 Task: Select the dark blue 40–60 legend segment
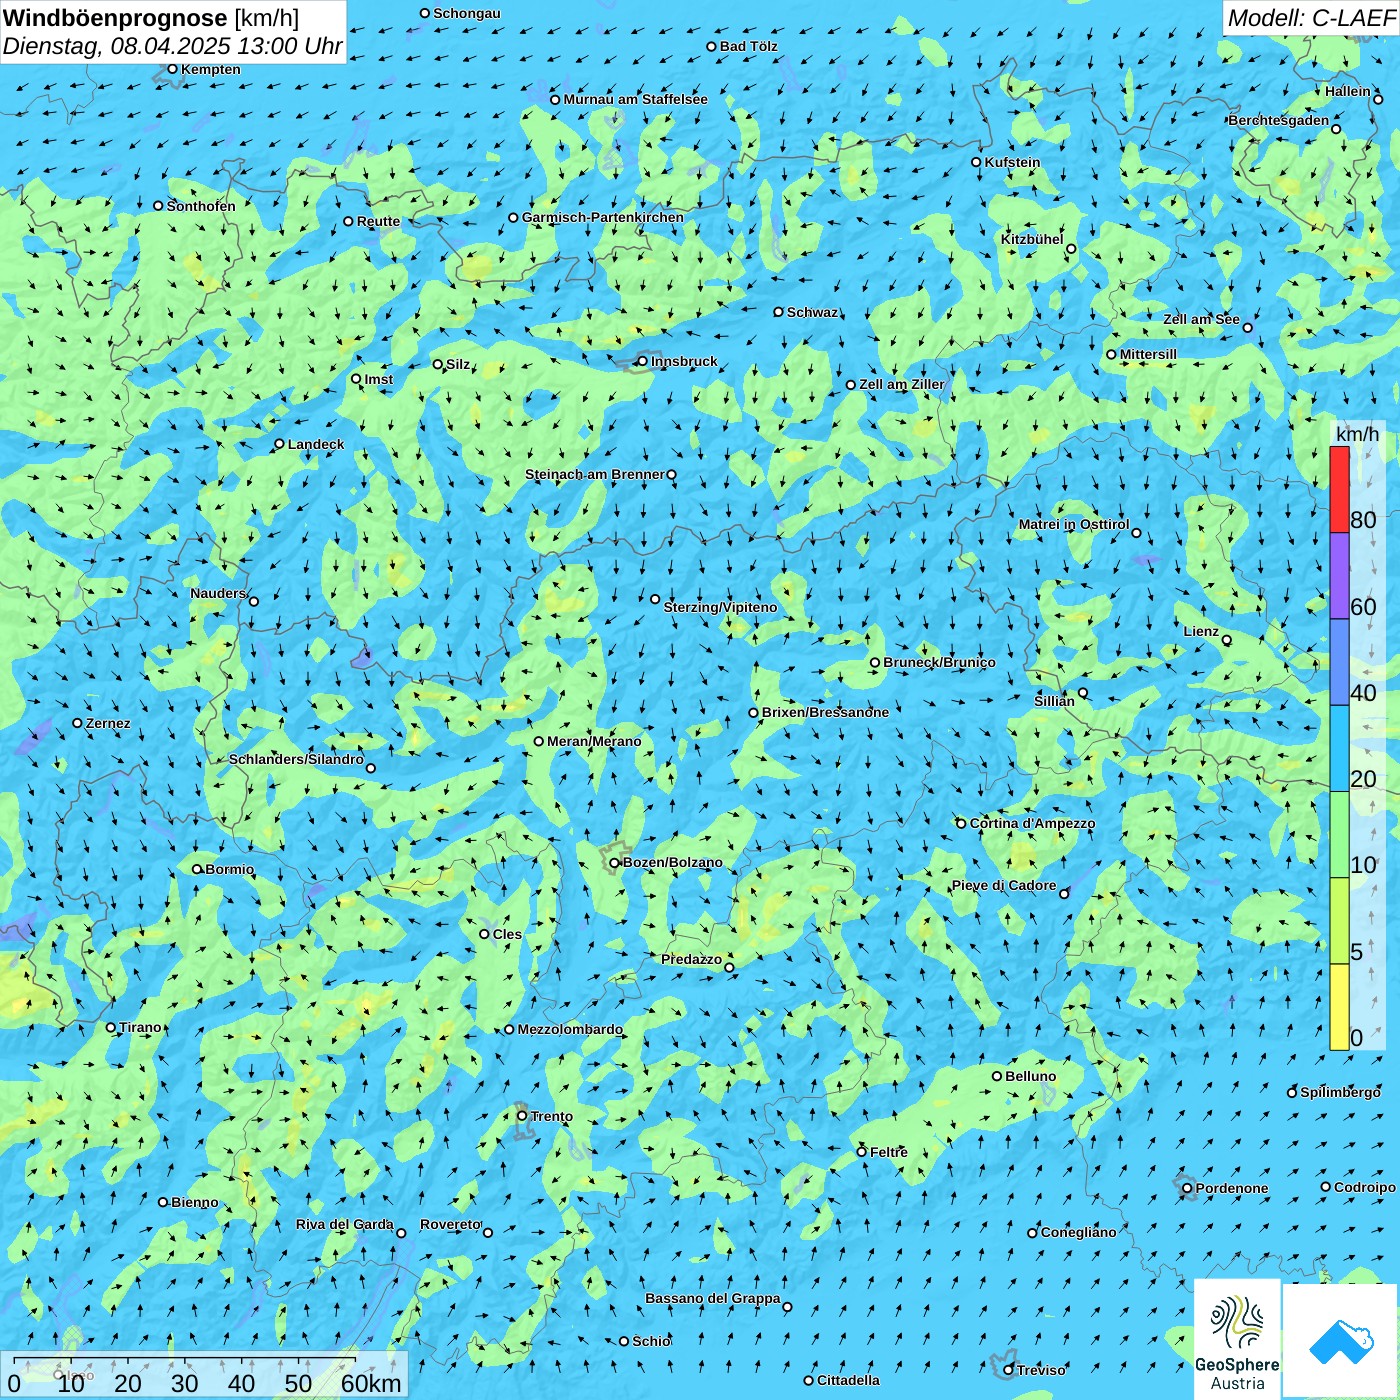(1339, 662)
